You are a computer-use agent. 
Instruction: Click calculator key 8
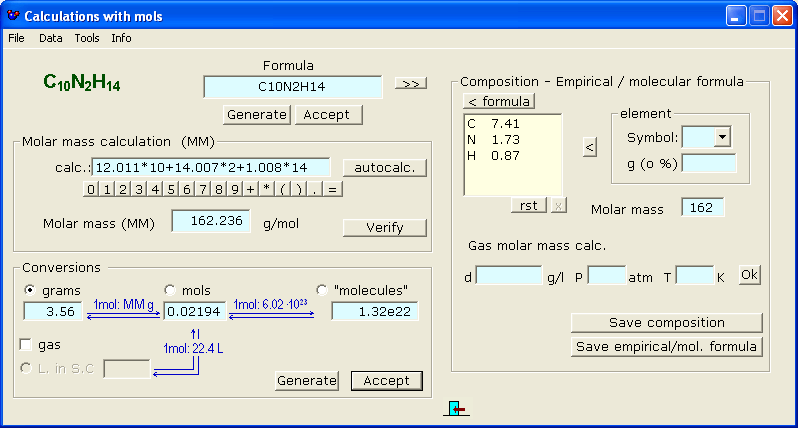click(219, 189)
